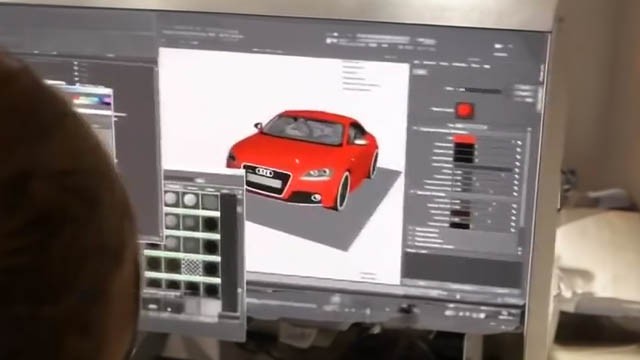Click the first black color swatch below the red one

point(464,147)
